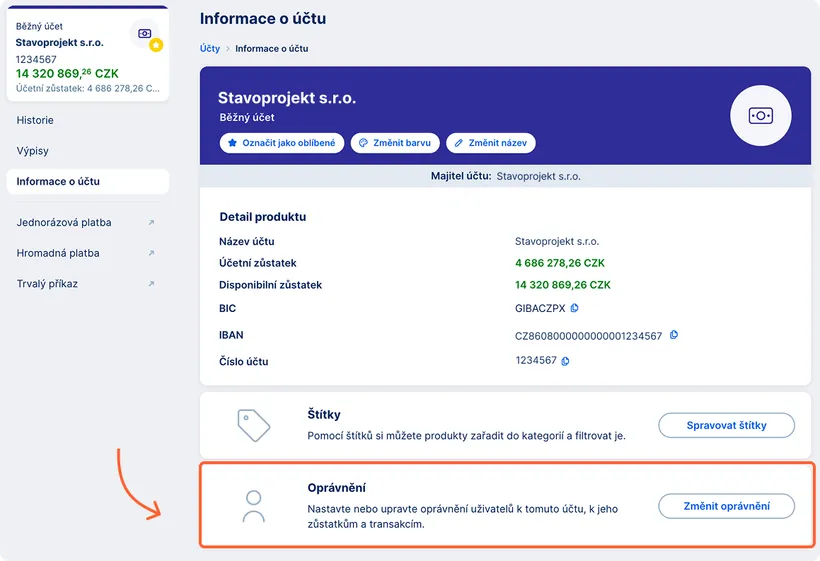Click the Spravovat štítky button
The image size is (820, 561).
point(726,425)
